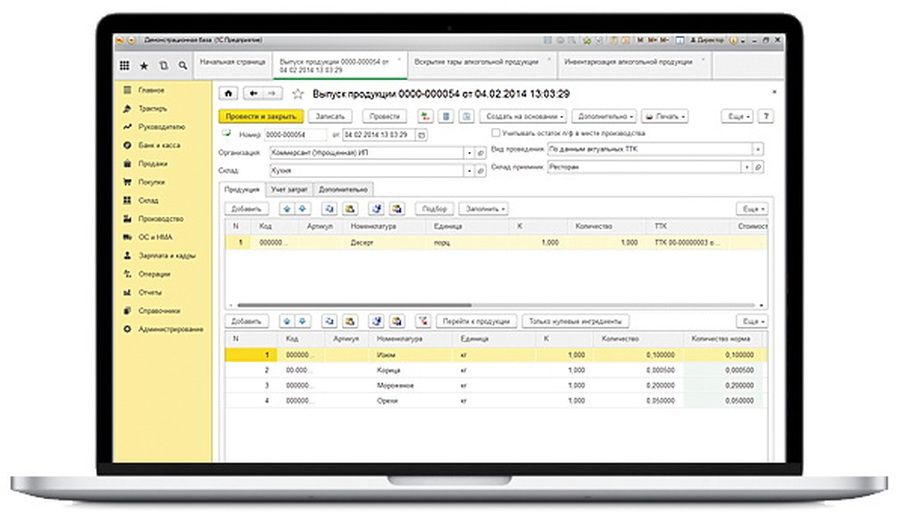
Task: Go back with the left arrow button
Action: tap(254, 93)
